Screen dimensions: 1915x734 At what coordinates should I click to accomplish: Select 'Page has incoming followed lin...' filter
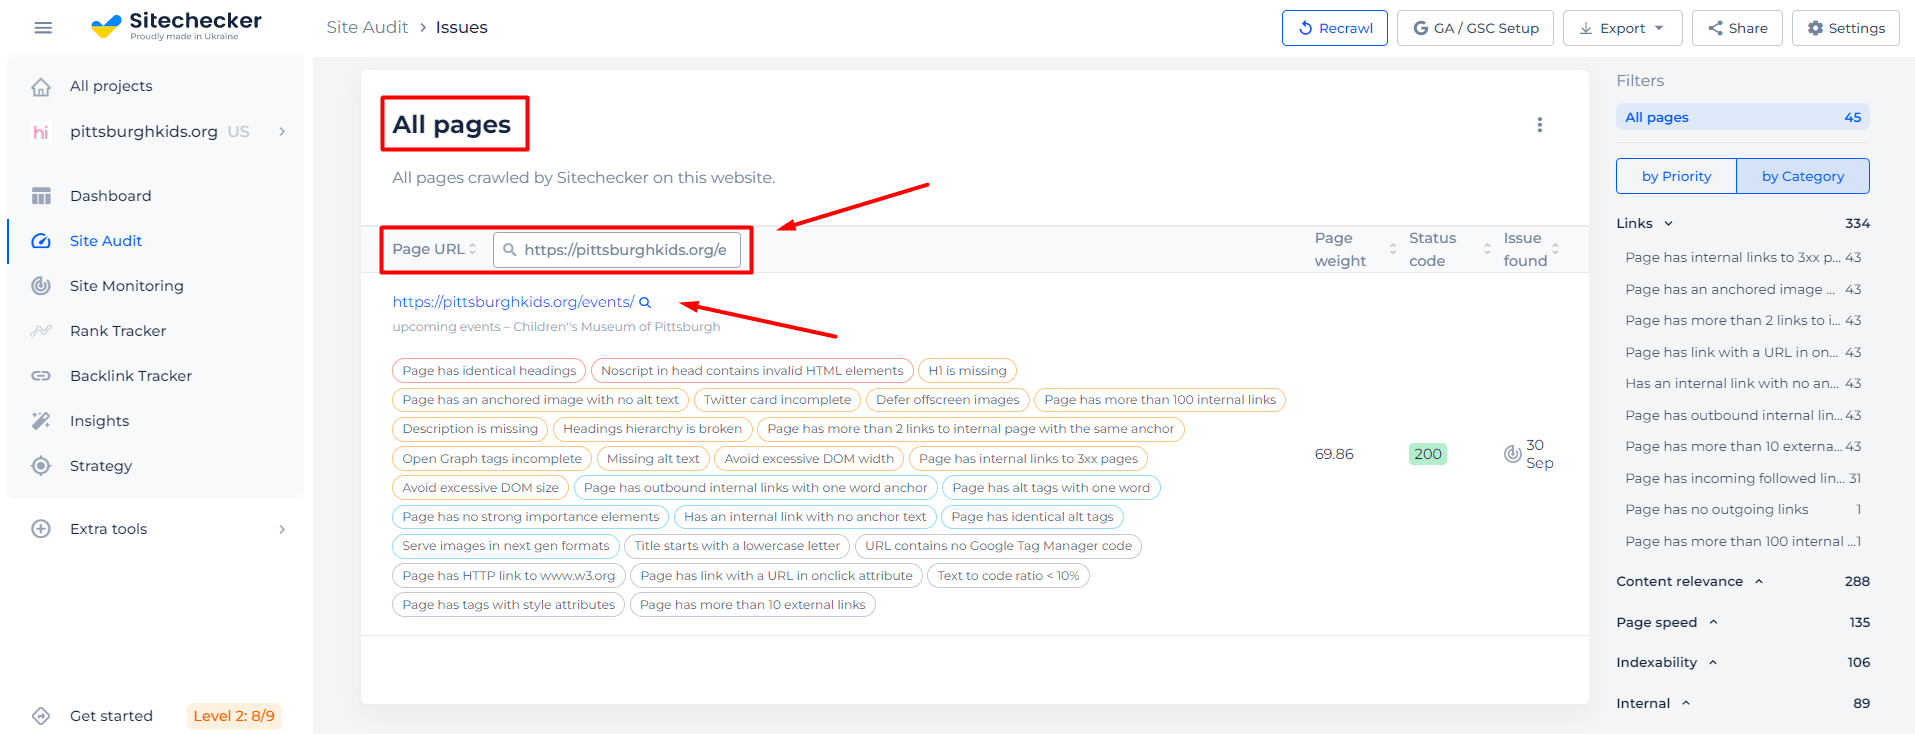[x=1742, y=479]
